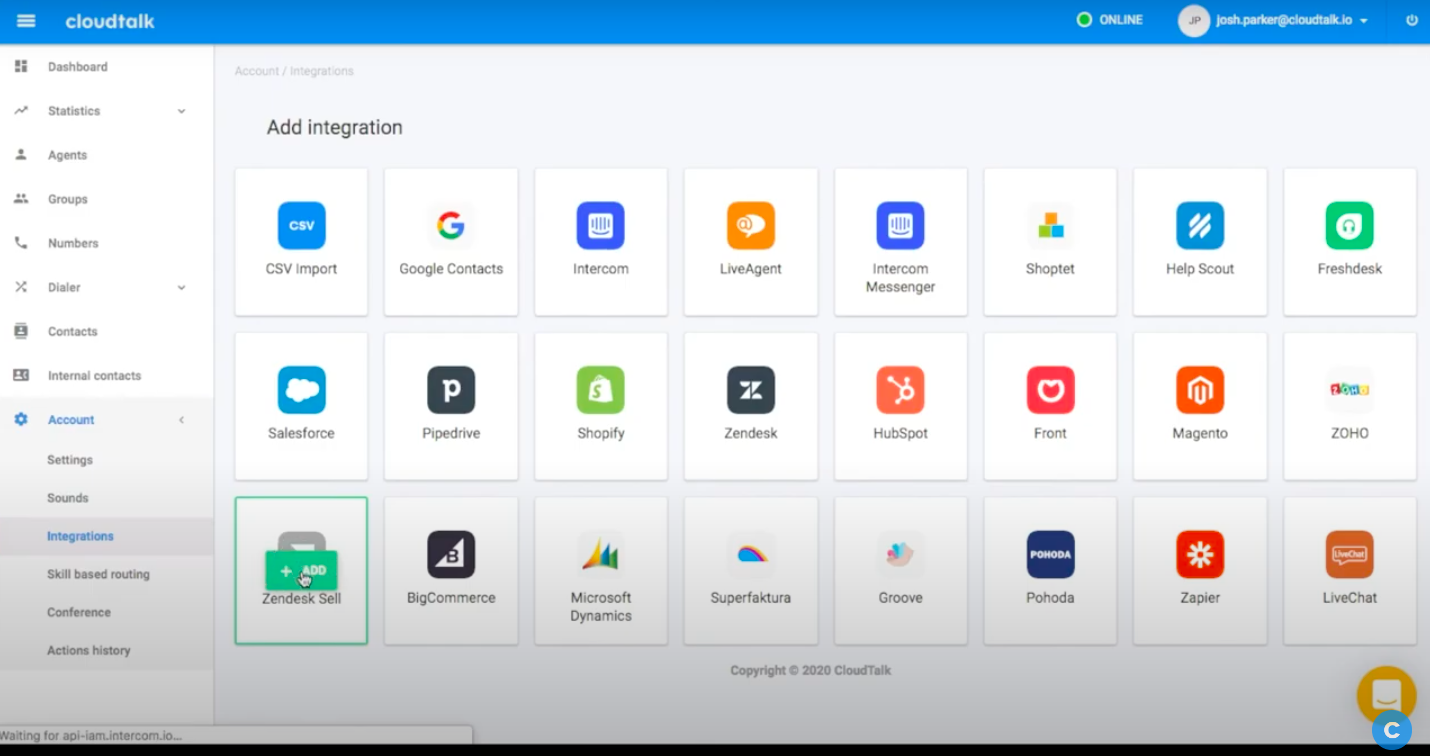1430x756 pixels.
Task: Choose the Shopify bag icon
Action: (x=601, y=390)
